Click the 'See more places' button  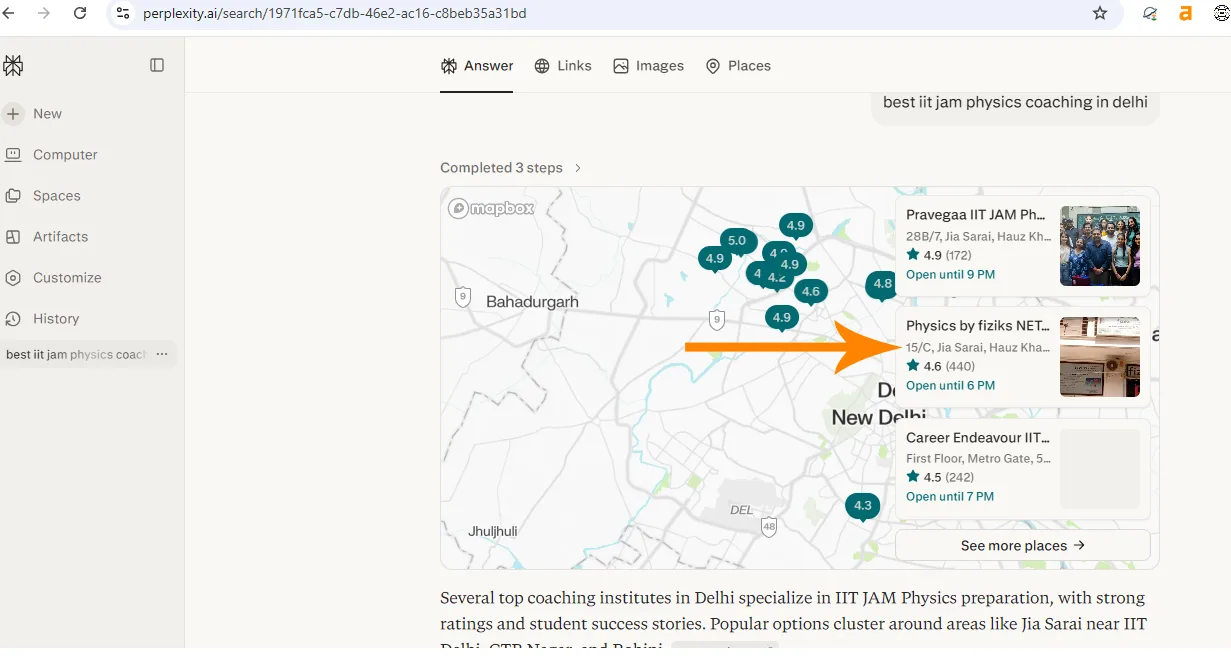(1022, 546)
